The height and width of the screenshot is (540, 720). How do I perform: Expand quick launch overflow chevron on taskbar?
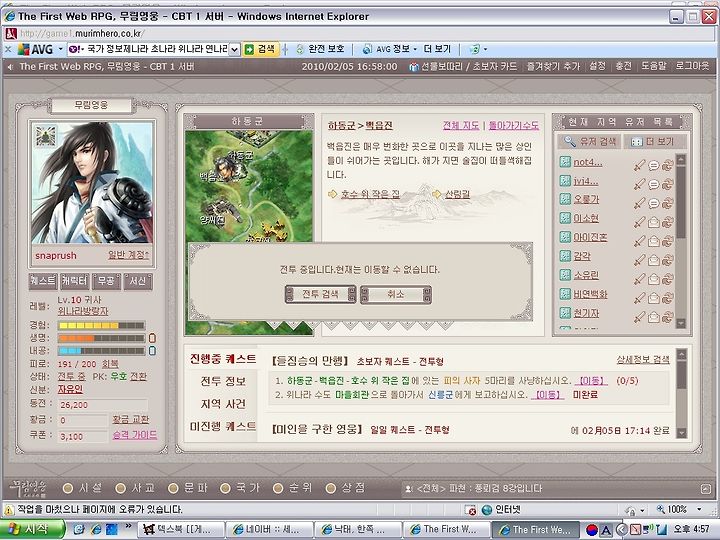coord(128,526)
